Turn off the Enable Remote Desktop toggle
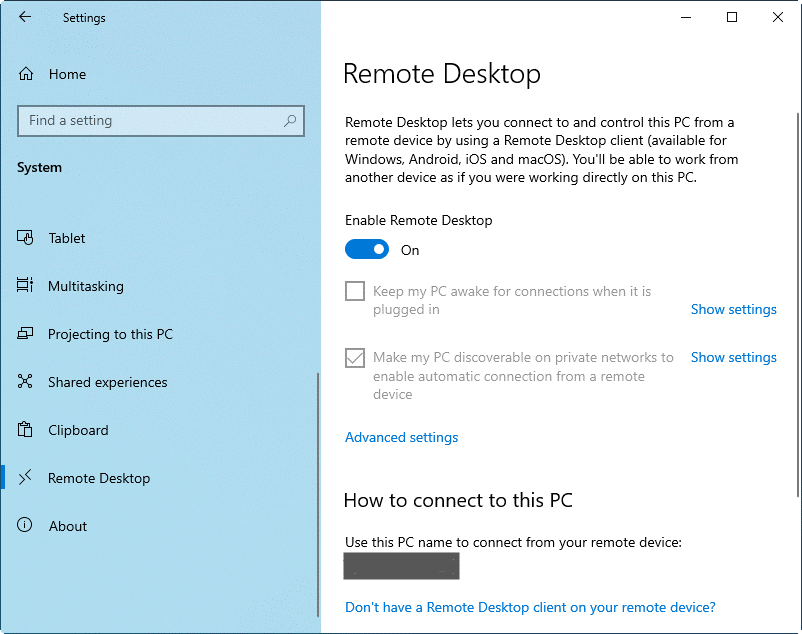The width and height of the screenshot is (802, 634). point(367,250)
